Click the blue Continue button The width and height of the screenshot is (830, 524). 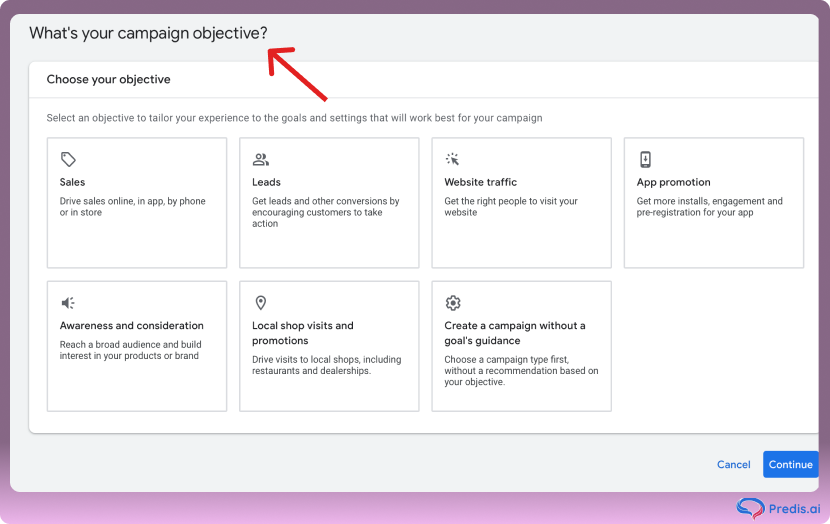pos(790,464)
